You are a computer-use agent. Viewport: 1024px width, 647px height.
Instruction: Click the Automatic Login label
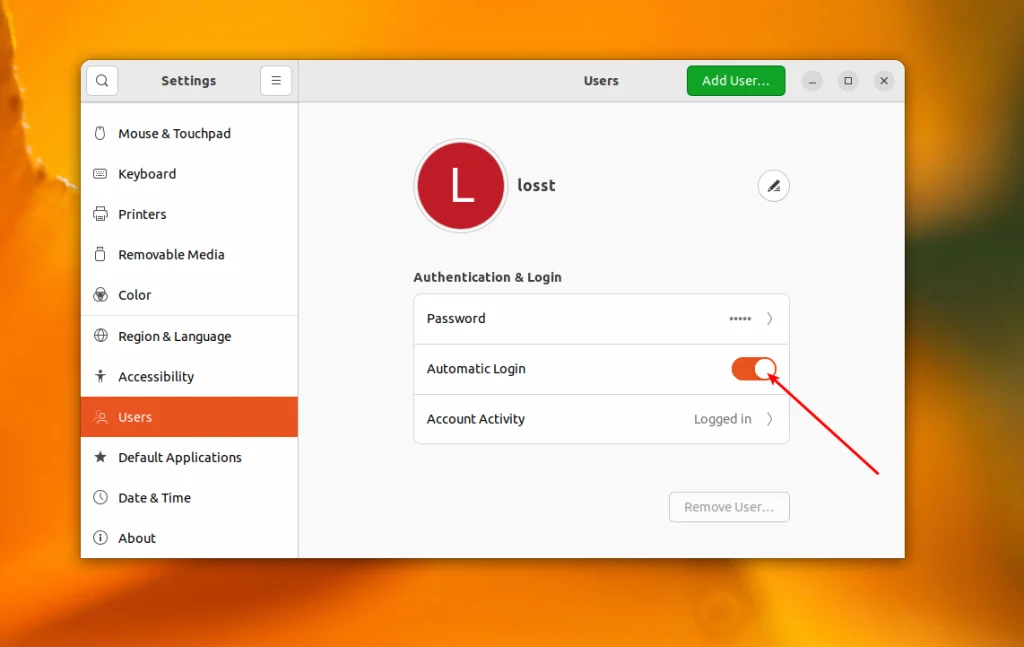(476, 369)
